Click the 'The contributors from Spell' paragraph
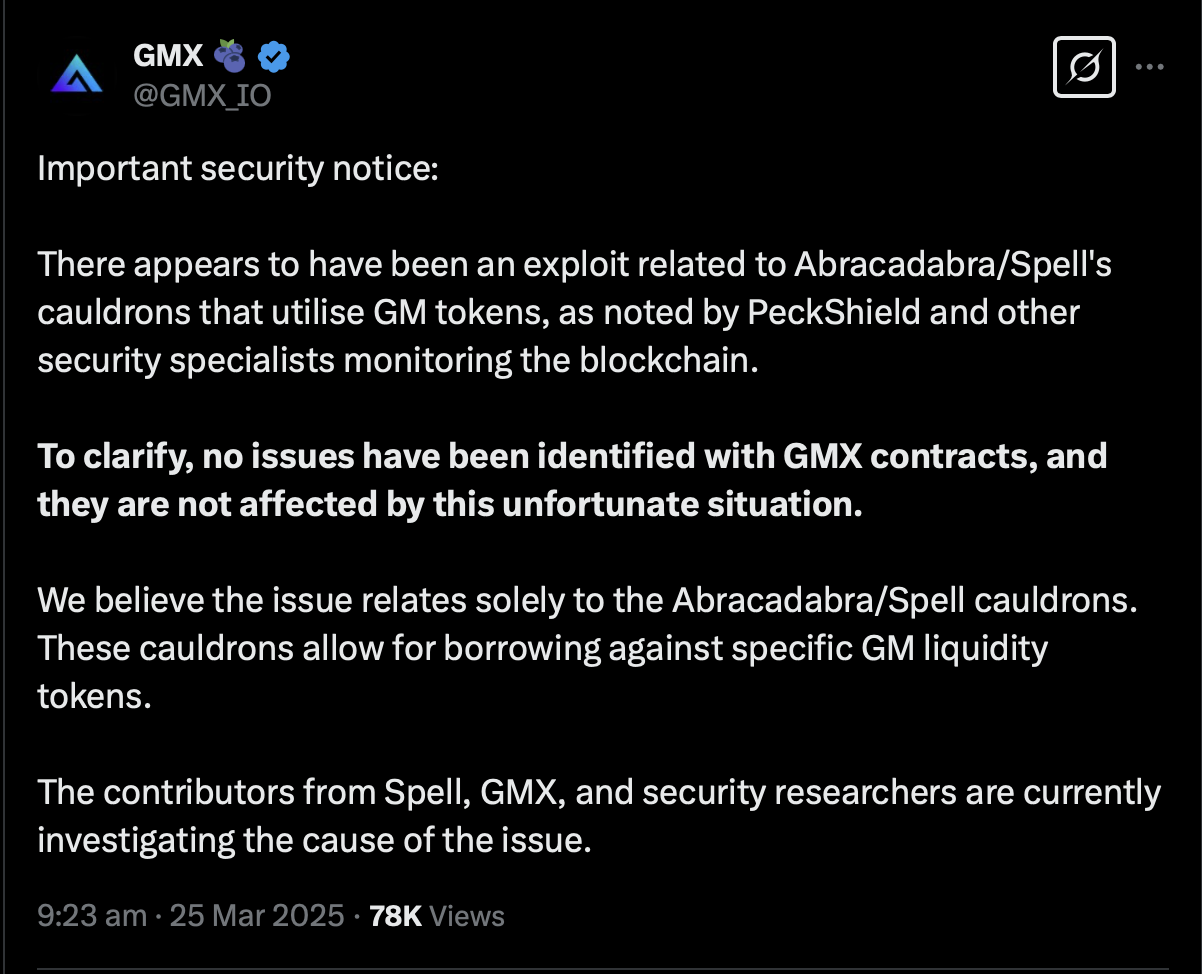1202x974 pixels. tap(599, 816)
